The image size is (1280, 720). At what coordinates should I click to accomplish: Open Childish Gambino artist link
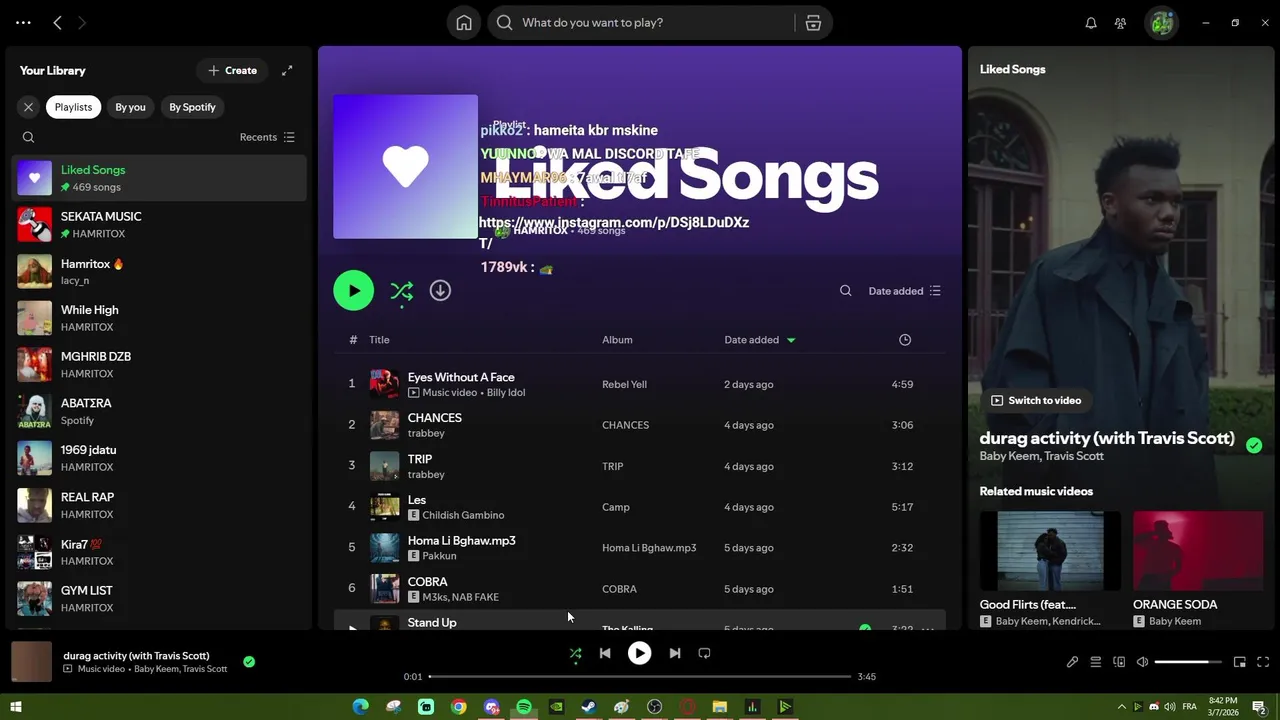pyautogui.click(x=463, y=515)
